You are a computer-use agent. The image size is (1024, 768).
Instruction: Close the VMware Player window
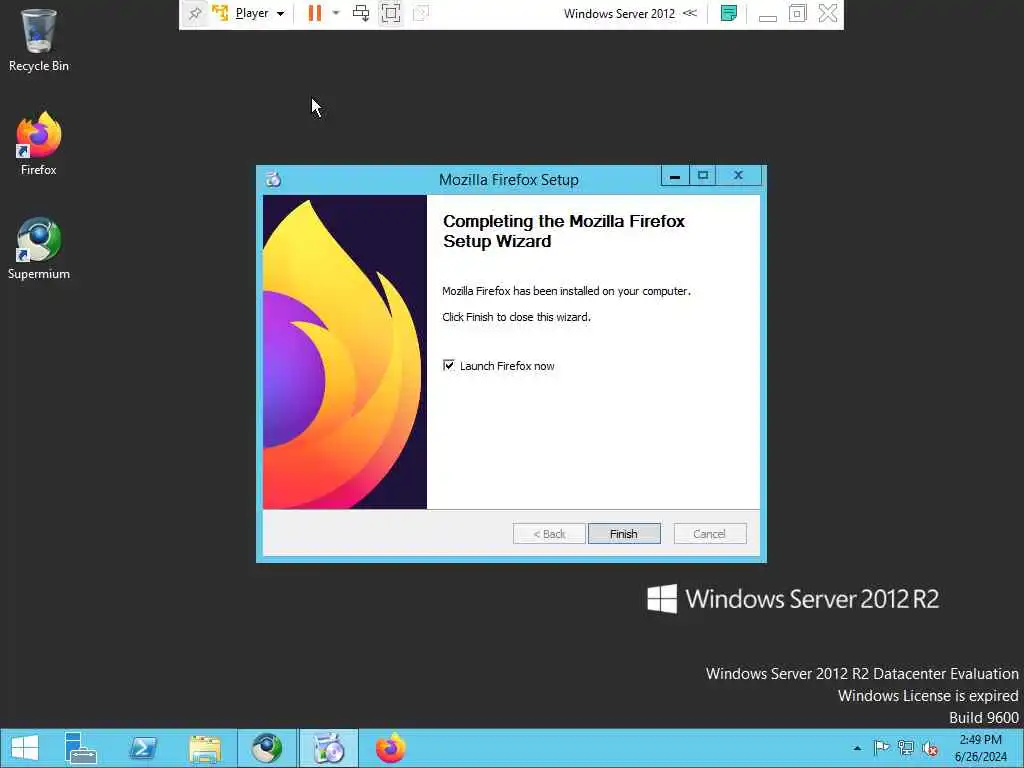(x=828, y=13)
